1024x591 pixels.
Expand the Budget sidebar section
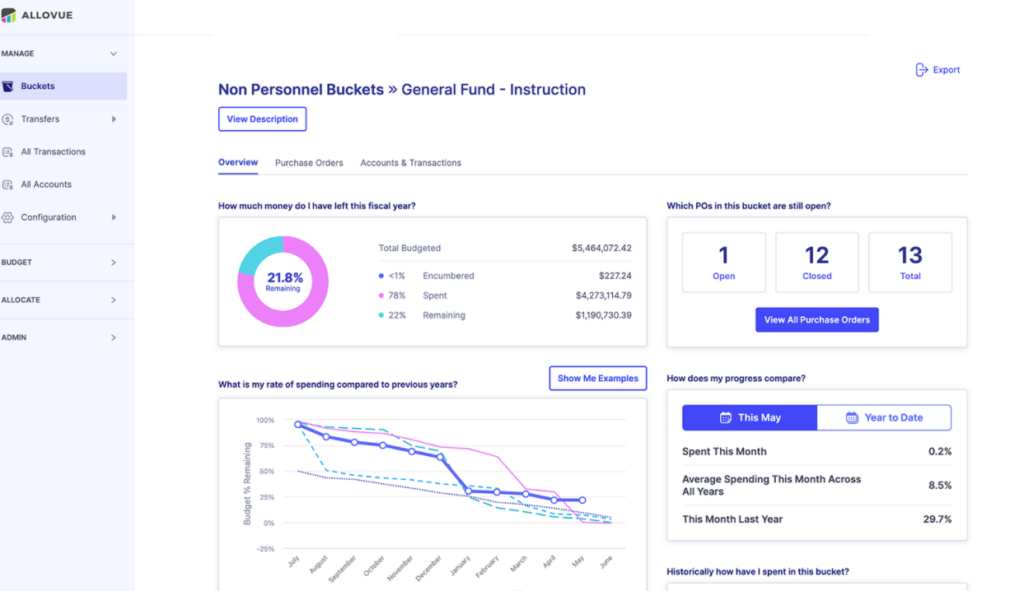pyautogui.click(x=113, y=263)
